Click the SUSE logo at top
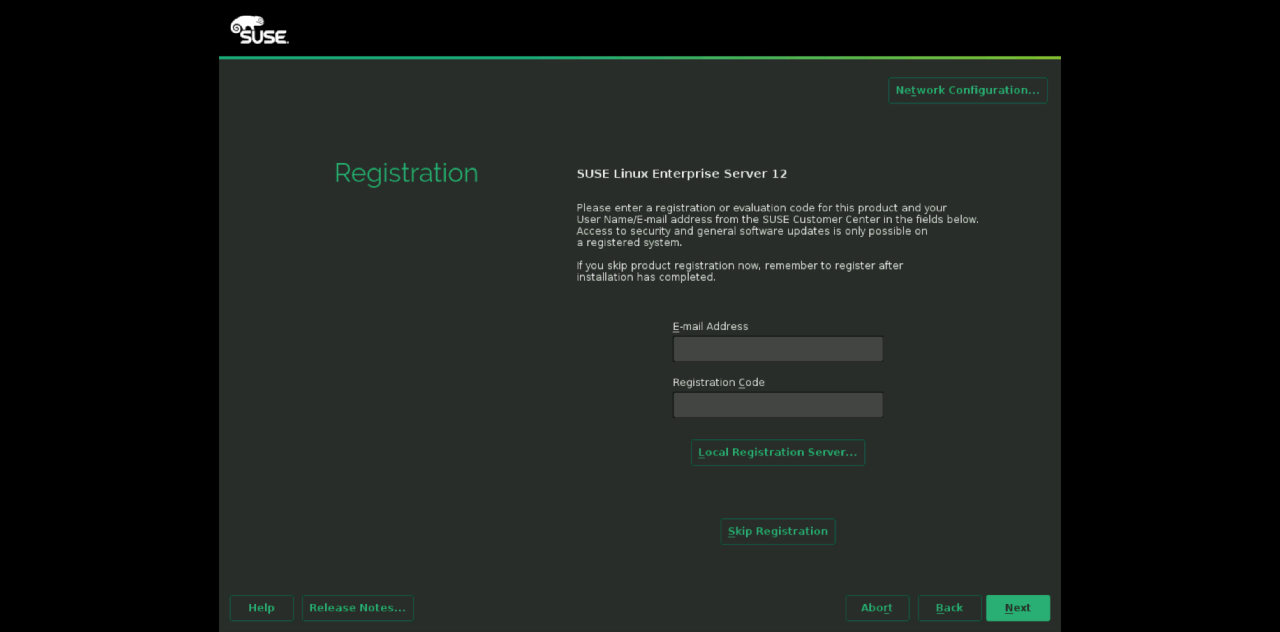This screenshot has width=1280, height=632. click(259, 29)
